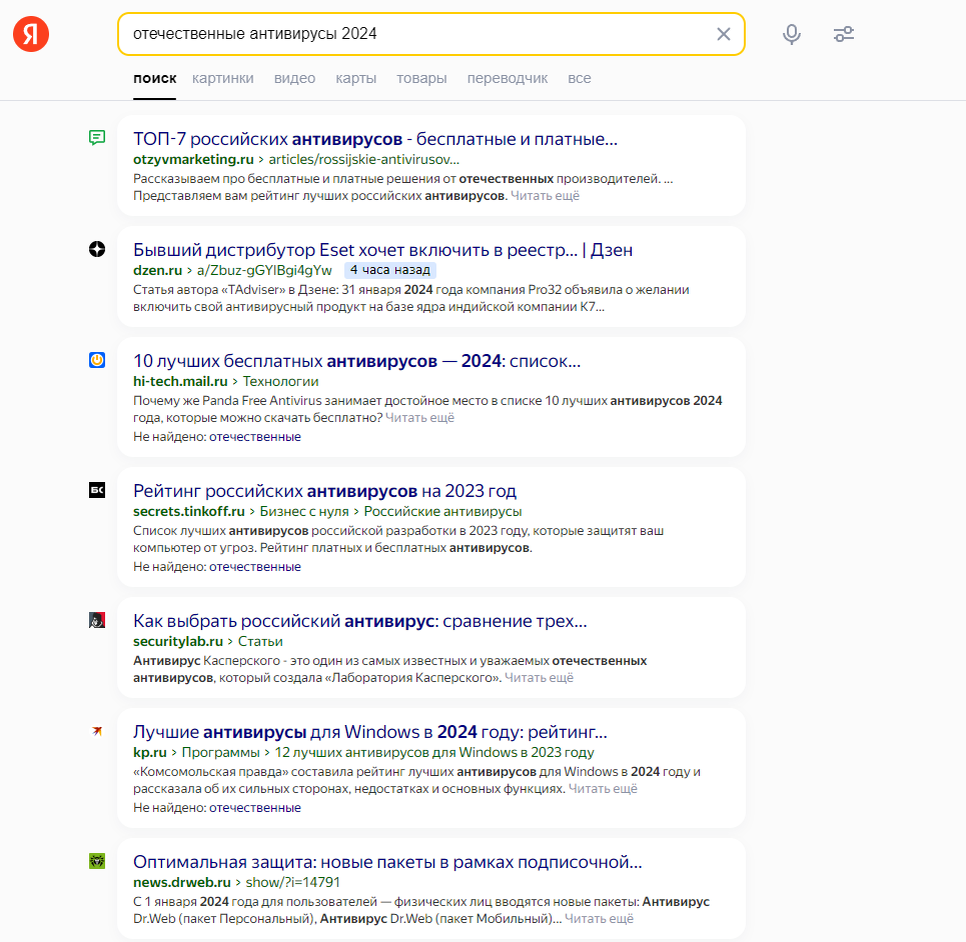Click the securitylab.ru favicon

[97, 620]
